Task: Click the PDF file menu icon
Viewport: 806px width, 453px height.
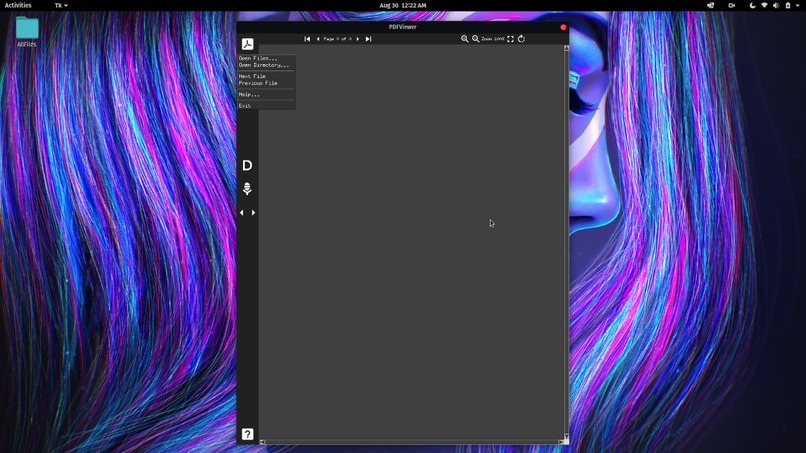Action: (247, 44)
